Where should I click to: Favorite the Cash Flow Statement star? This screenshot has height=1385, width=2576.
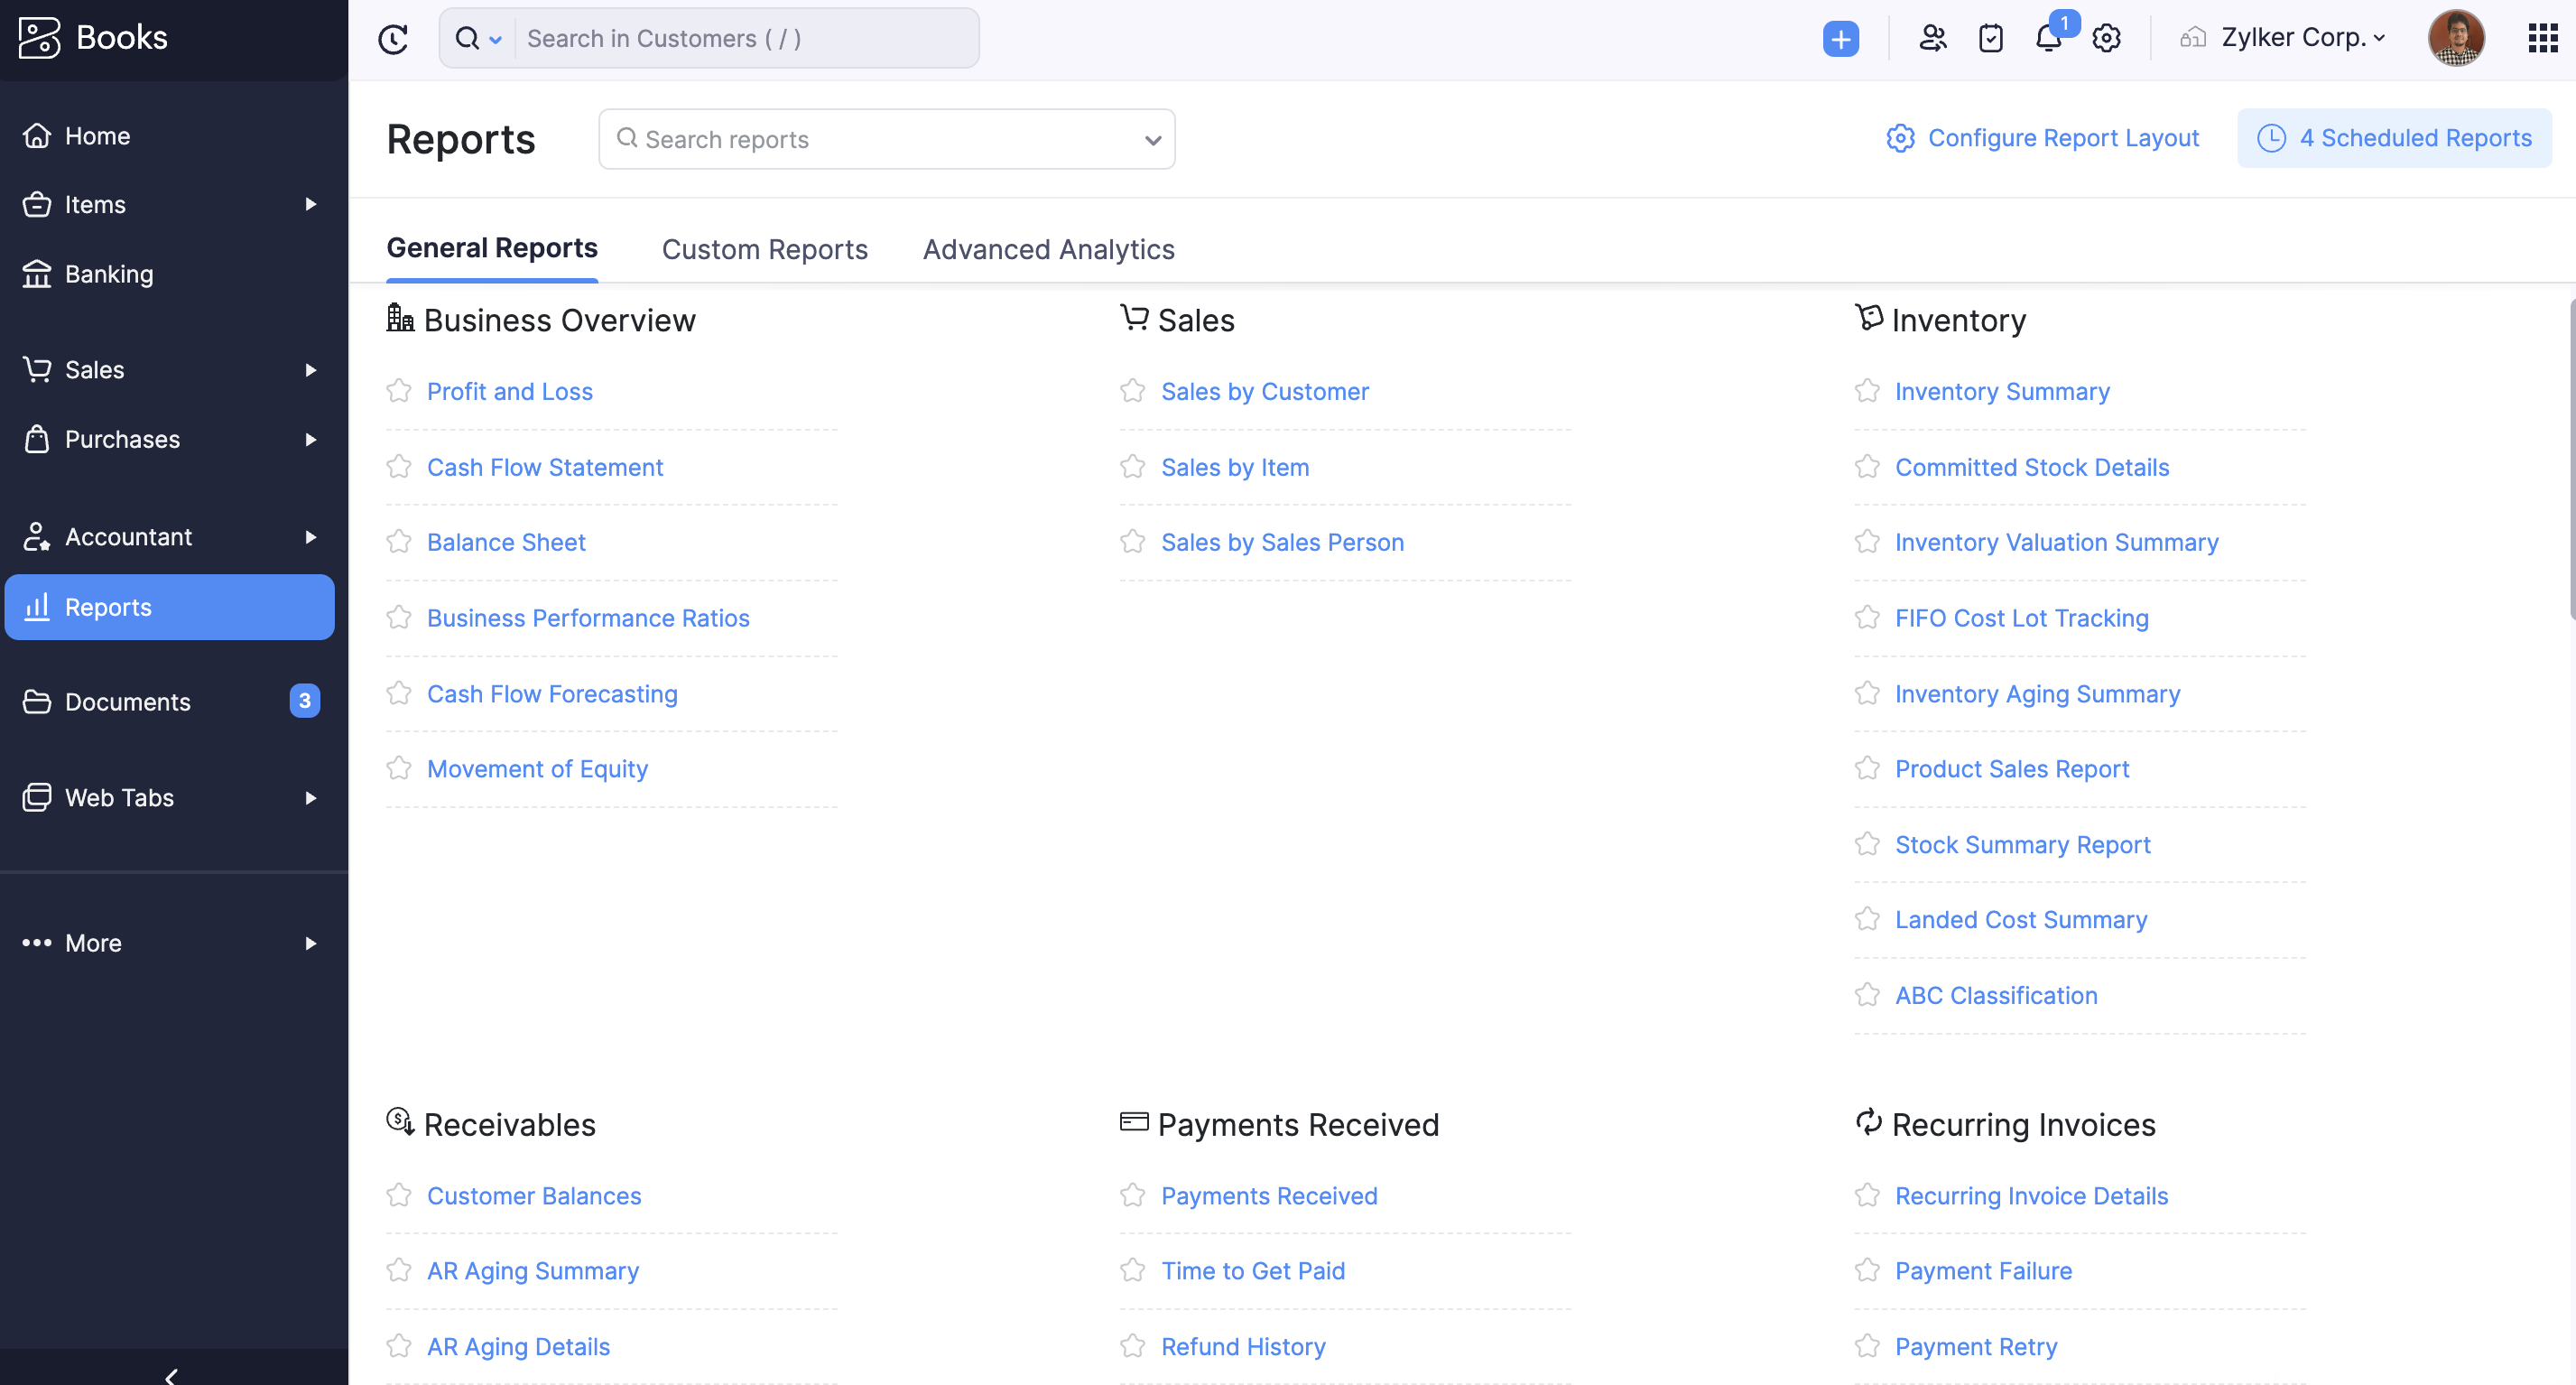pos(399,467)
